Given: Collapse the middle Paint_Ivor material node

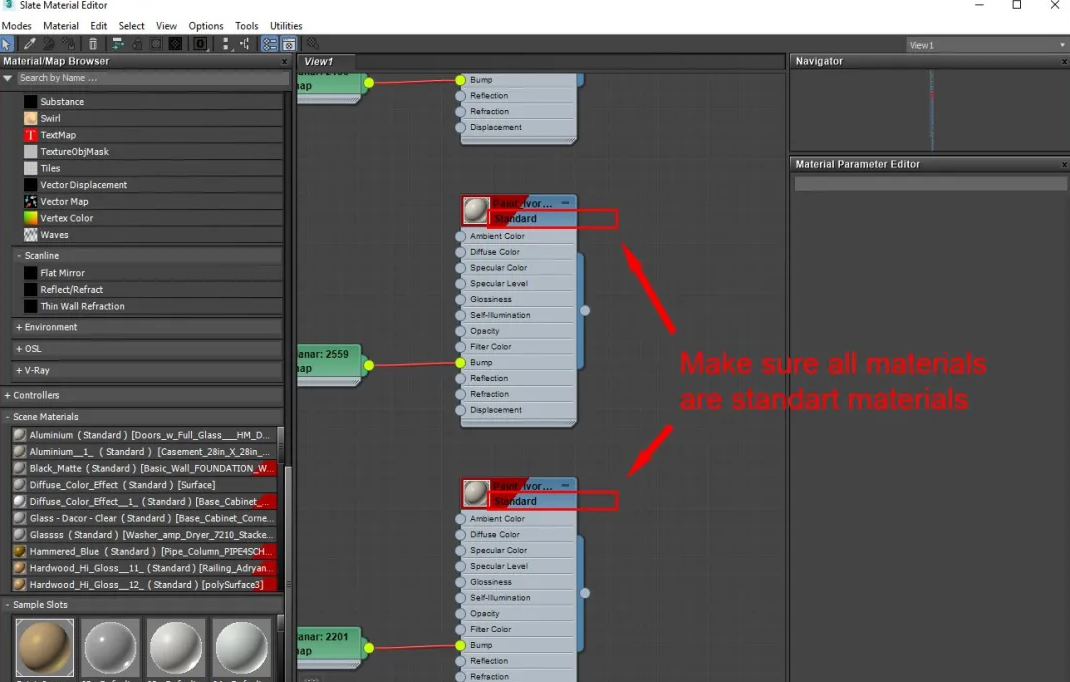Looking at the screenshot, I should (x=565, y=203).
